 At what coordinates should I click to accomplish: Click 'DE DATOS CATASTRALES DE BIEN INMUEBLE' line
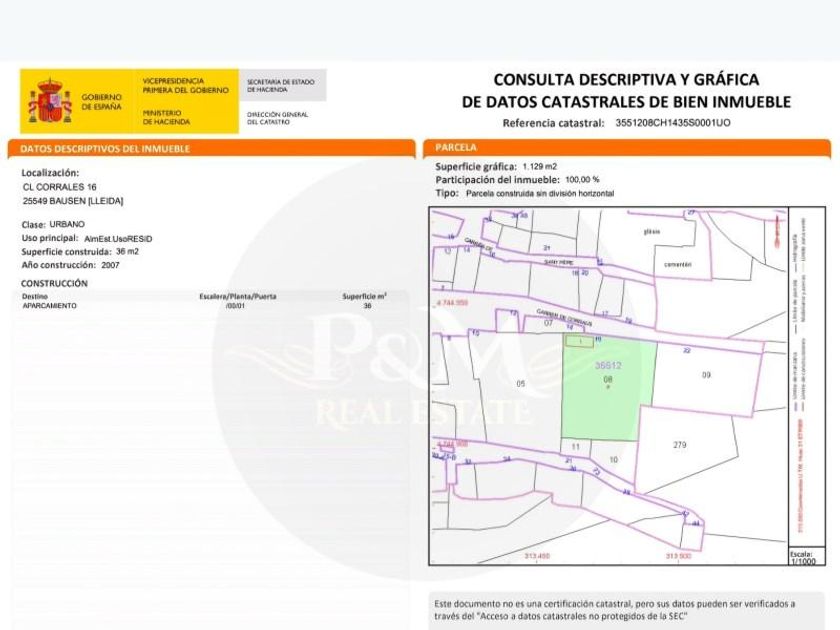[626, 101]
